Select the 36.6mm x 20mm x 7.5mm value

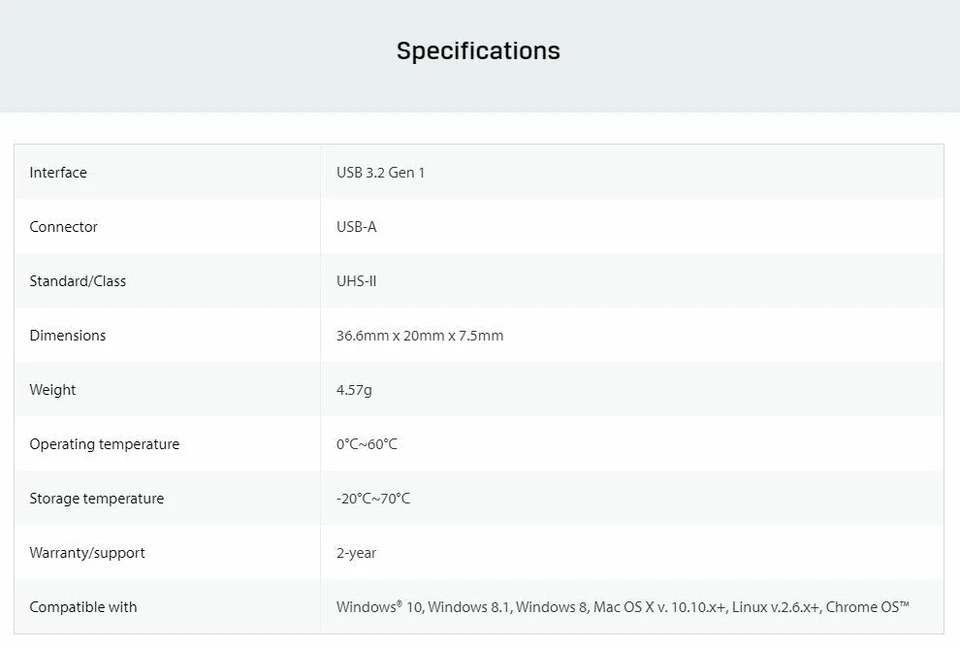[419, 336]
